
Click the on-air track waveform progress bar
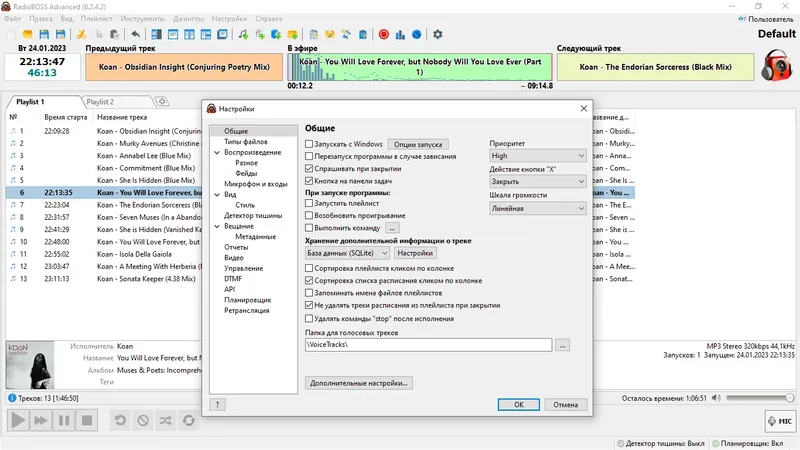[419, 67]
